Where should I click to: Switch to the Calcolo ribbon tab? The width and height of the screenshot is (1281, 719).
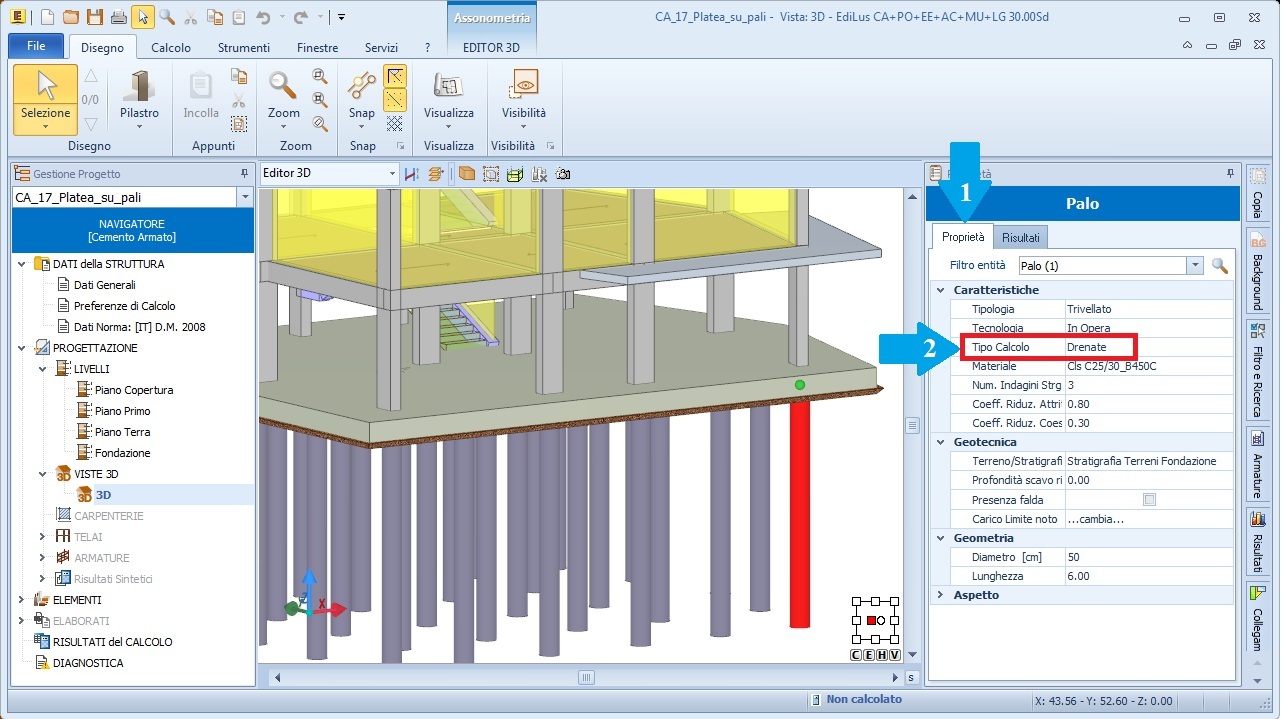pyautogui.click(x=171, y=47)
